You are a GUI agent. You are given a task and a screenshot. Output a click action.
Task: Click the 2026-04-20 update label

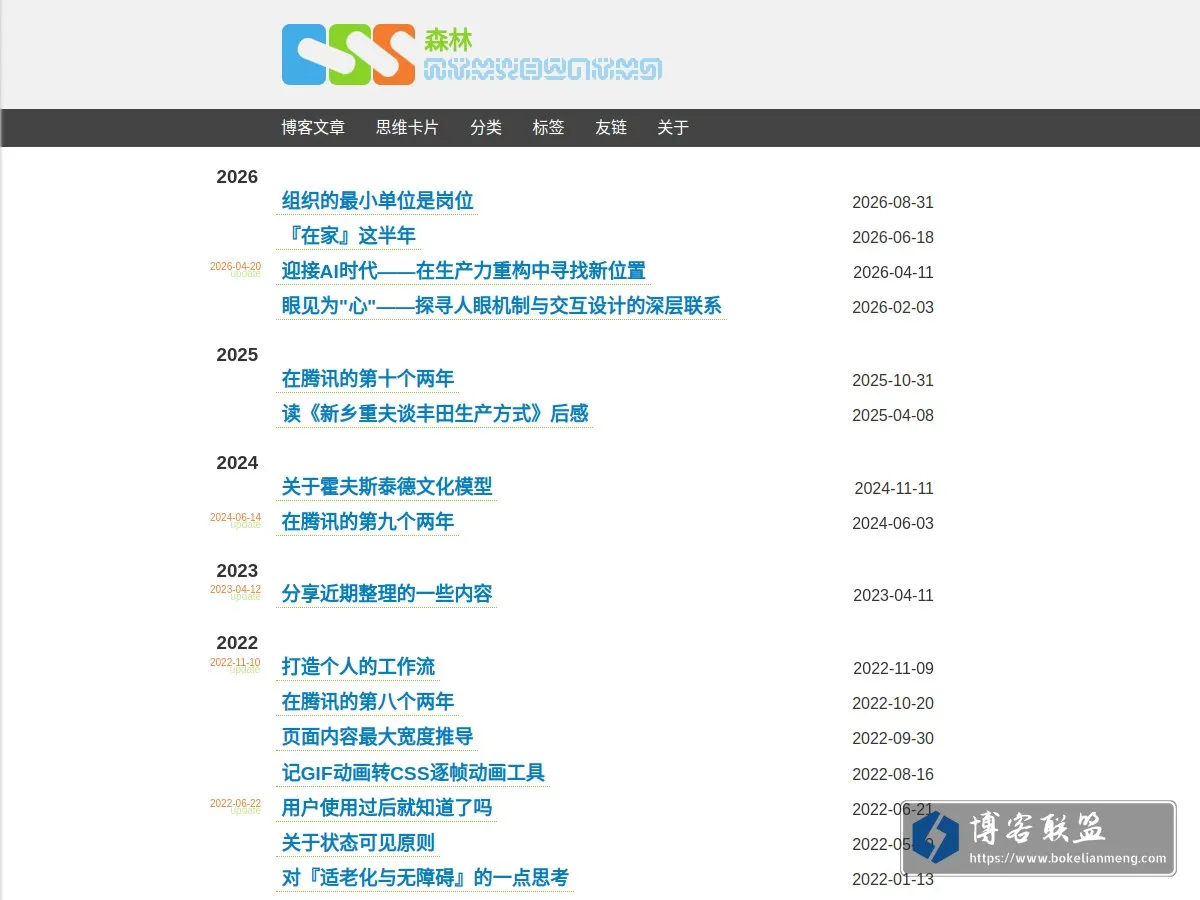[235, 268]
